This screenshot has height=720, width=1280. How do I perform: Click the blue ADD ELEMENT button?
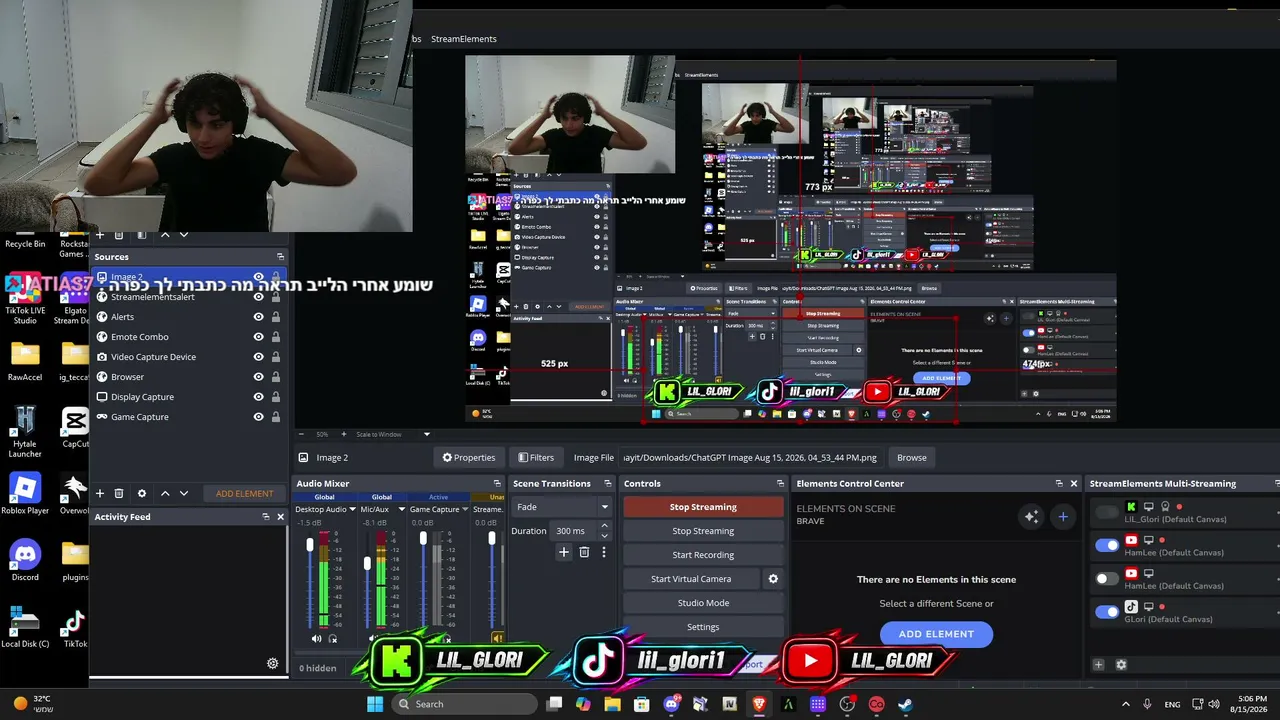[936, 634]
